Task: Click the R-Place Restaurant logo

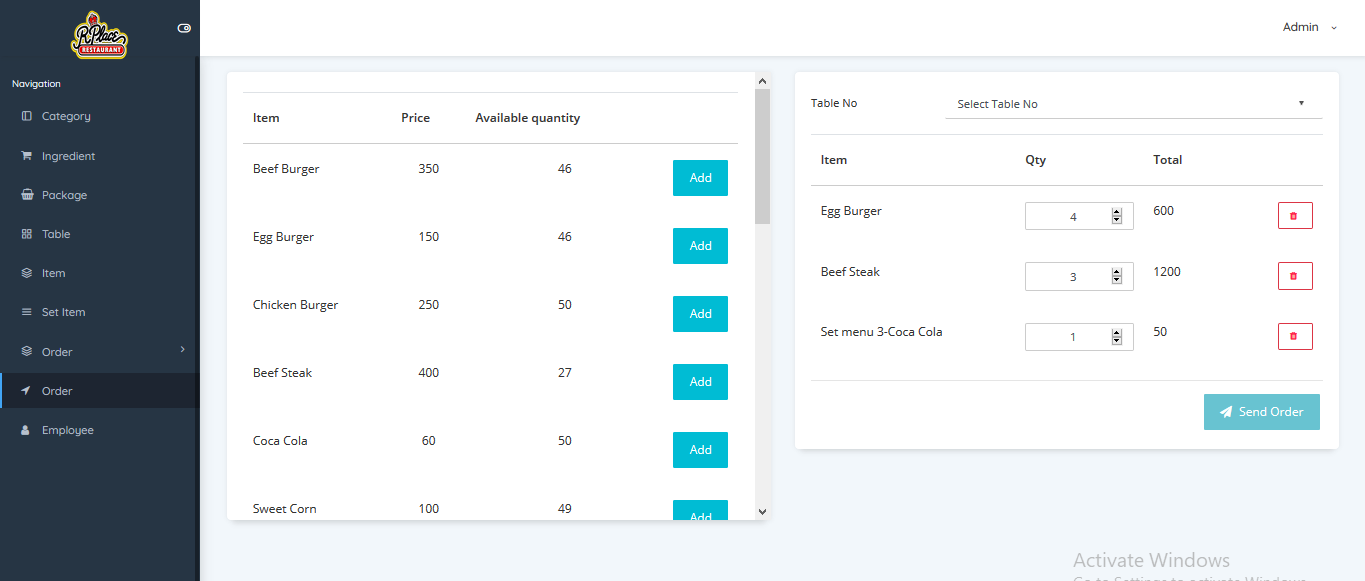Action: tap(100, 36)
